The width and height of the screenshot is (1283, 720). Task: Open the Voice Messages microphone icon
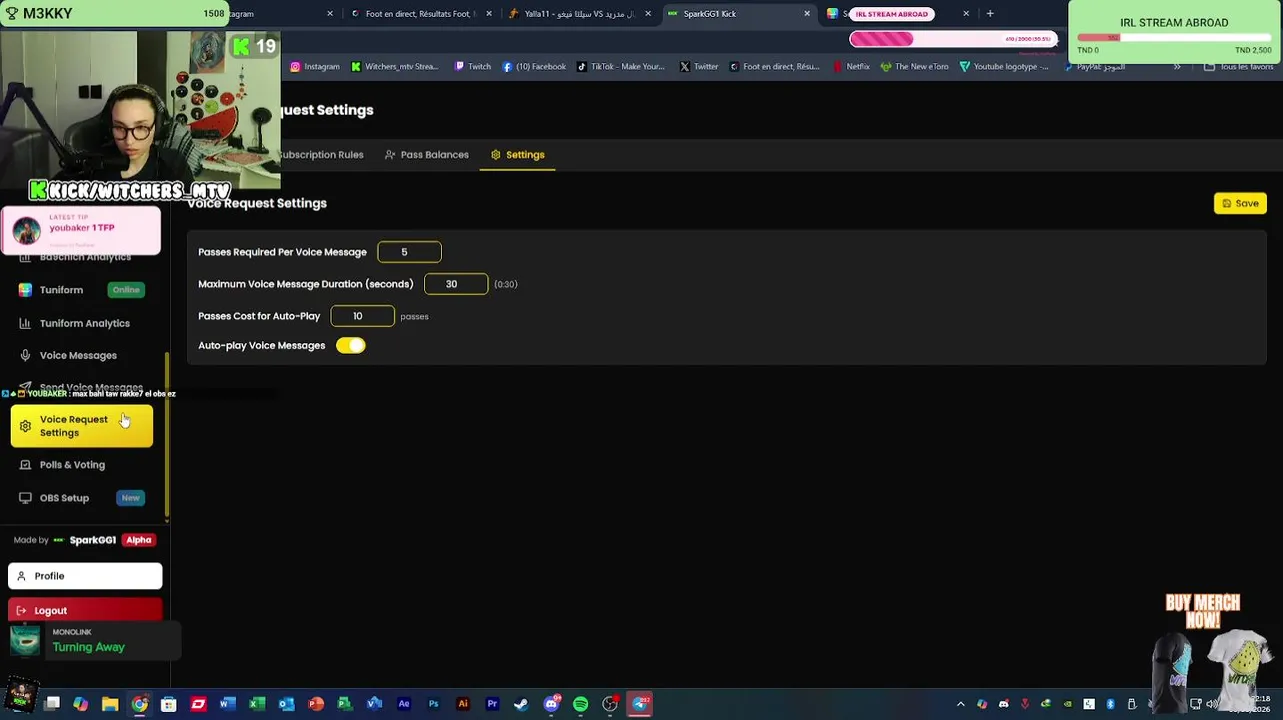click(25, 355)
